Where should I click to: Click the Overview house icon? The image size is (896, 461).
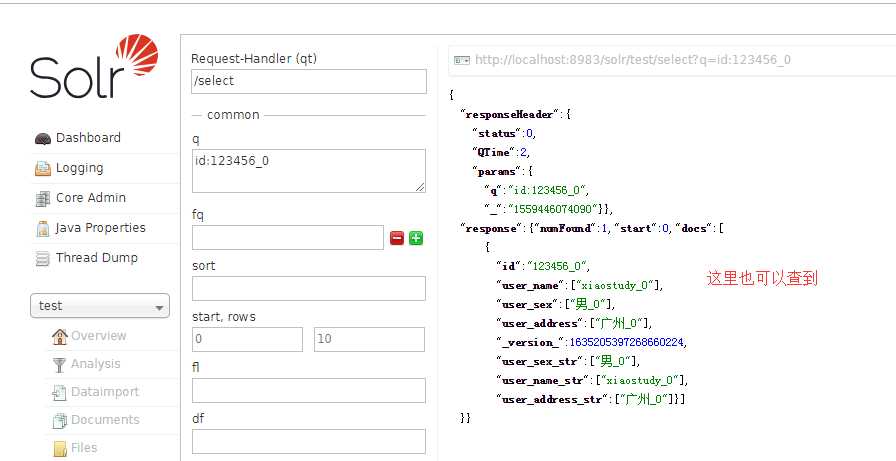[x=59, y=336]
